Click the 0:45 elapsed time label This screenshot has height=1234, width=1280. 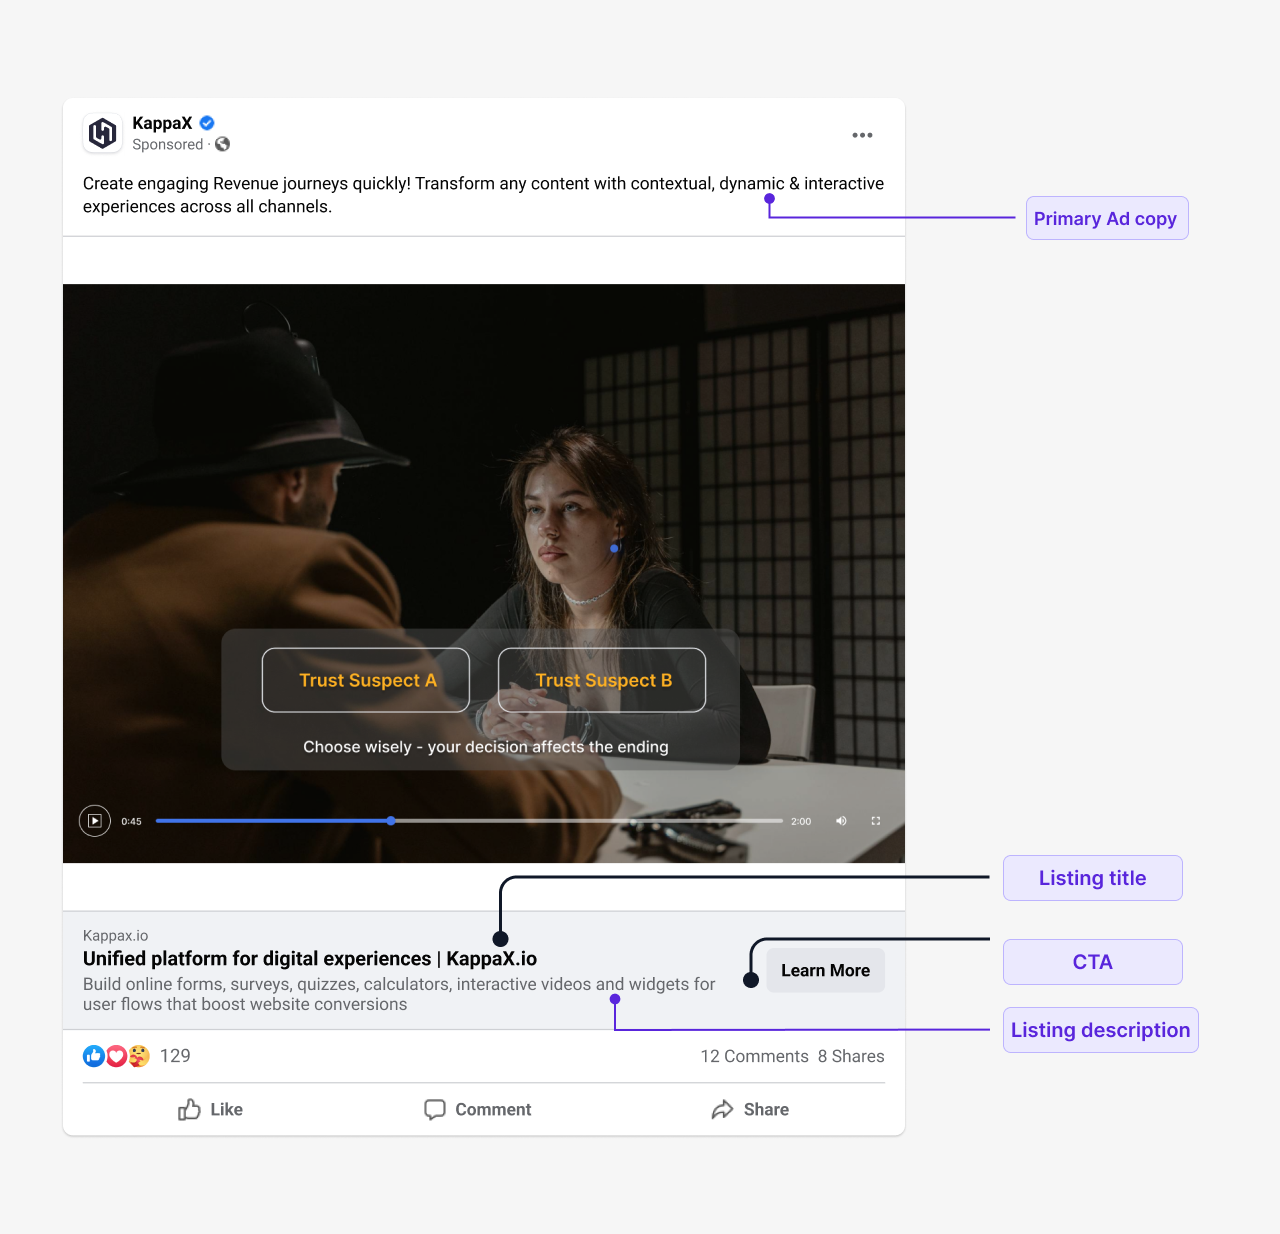132,822
